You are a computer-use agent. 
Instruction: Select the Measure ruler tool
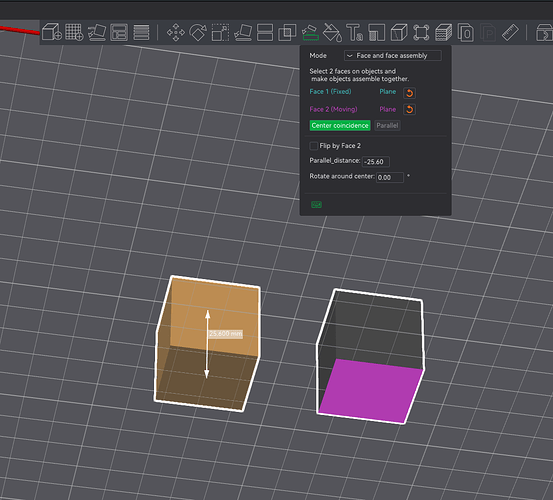pos(510,32)
